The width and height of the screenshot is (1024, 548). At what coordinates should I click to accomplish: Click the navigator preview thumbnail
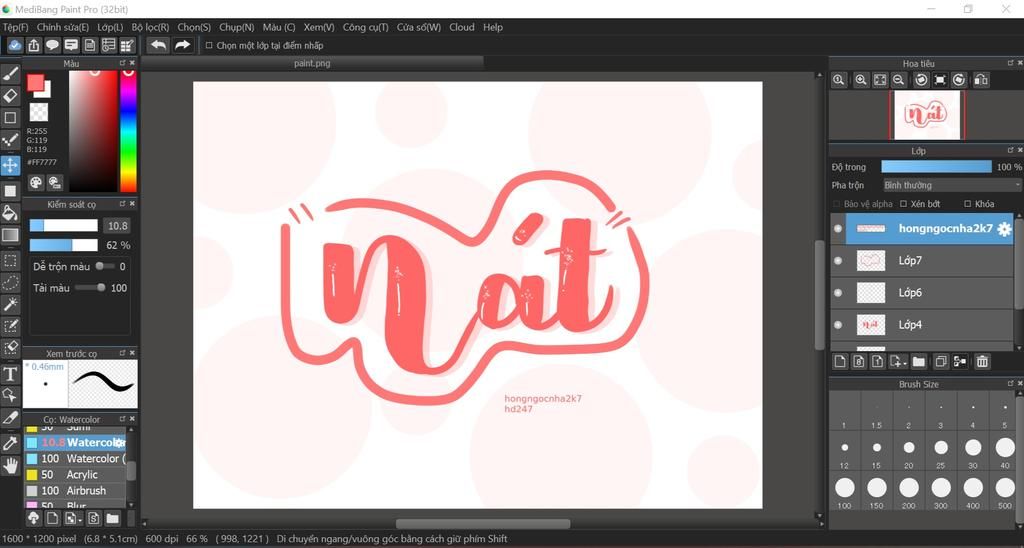(927, 114)
